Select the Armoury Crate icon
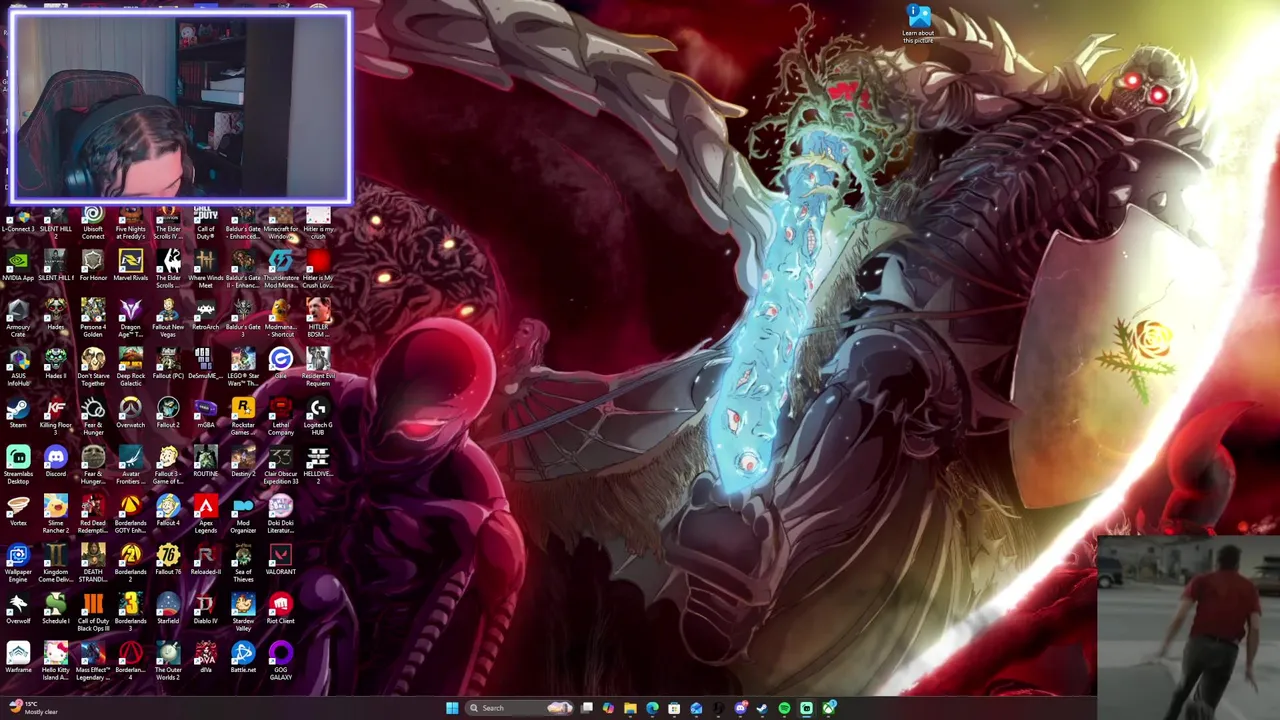The image size is (1280, 720). [18, 319]
